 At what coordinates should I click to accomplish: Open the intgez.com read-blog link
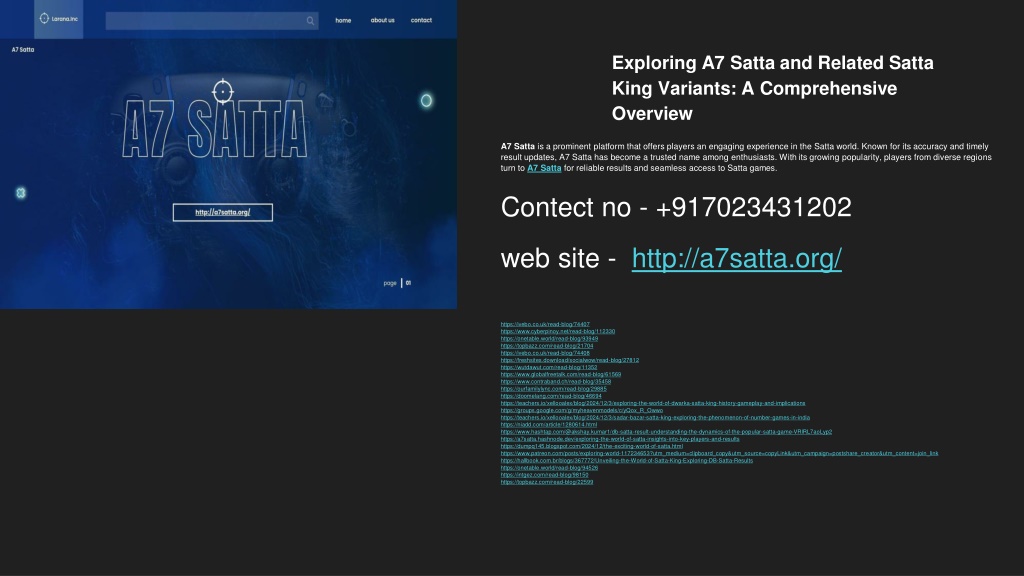[545, 475]
